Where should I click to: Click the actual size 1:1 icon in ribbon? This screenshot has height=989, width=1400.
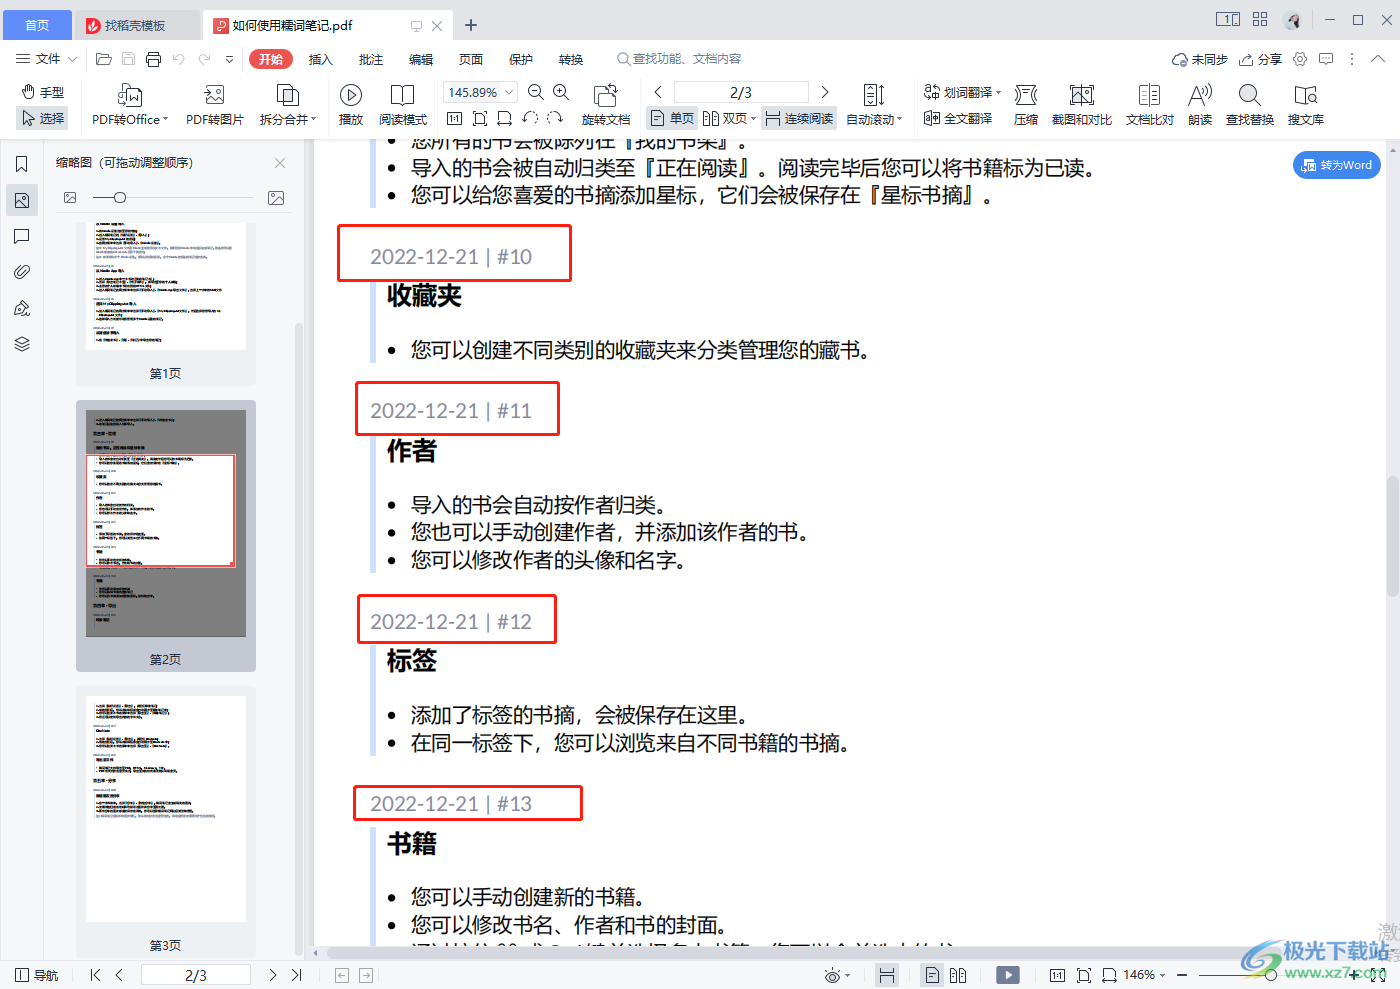454,118
